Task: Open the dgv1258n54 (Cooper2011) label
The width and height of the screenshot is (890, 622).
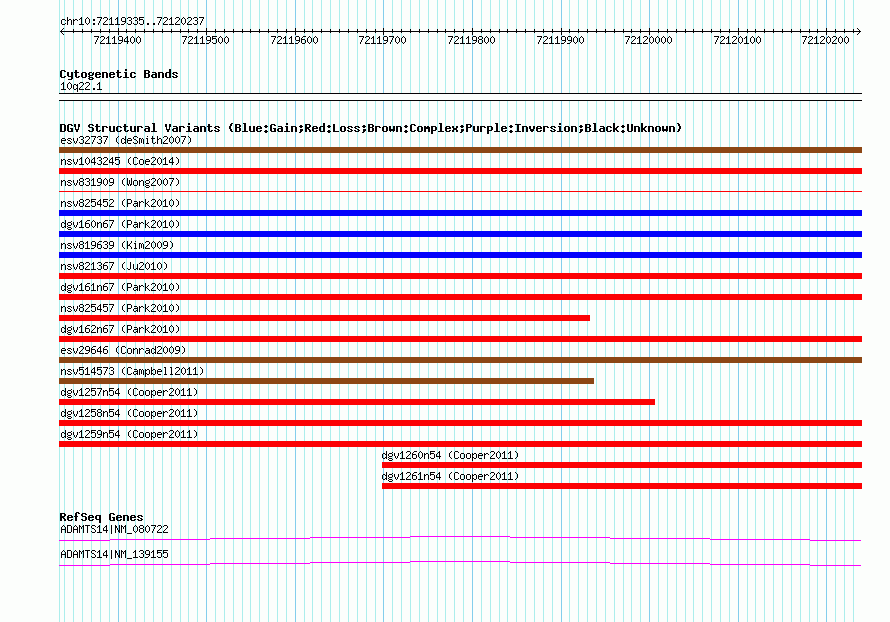Action: (x=129, y=413)
